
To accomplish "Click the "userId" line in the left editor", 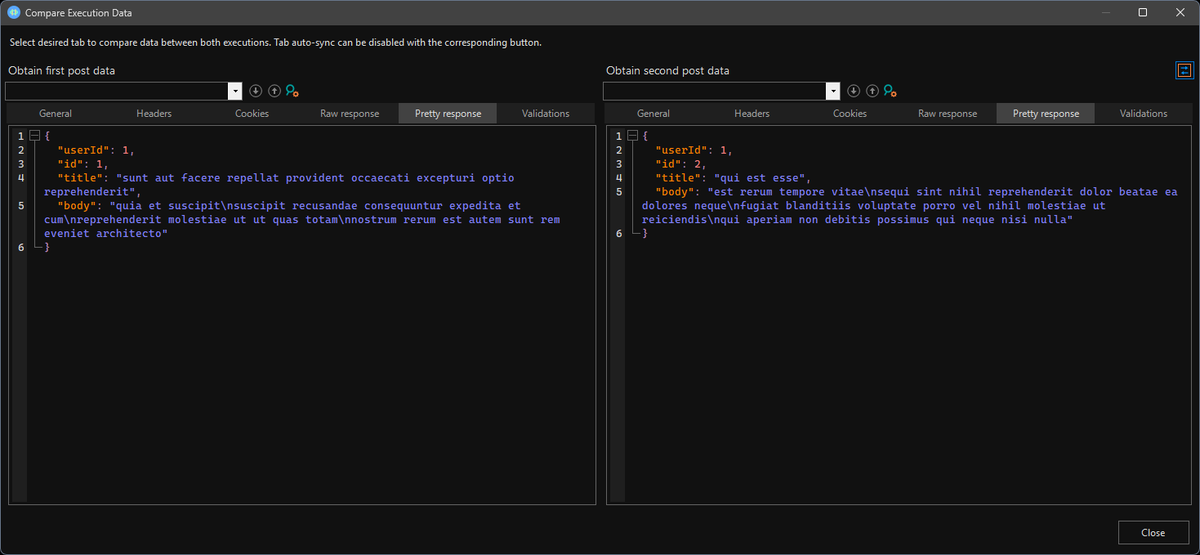I will 95,150.
